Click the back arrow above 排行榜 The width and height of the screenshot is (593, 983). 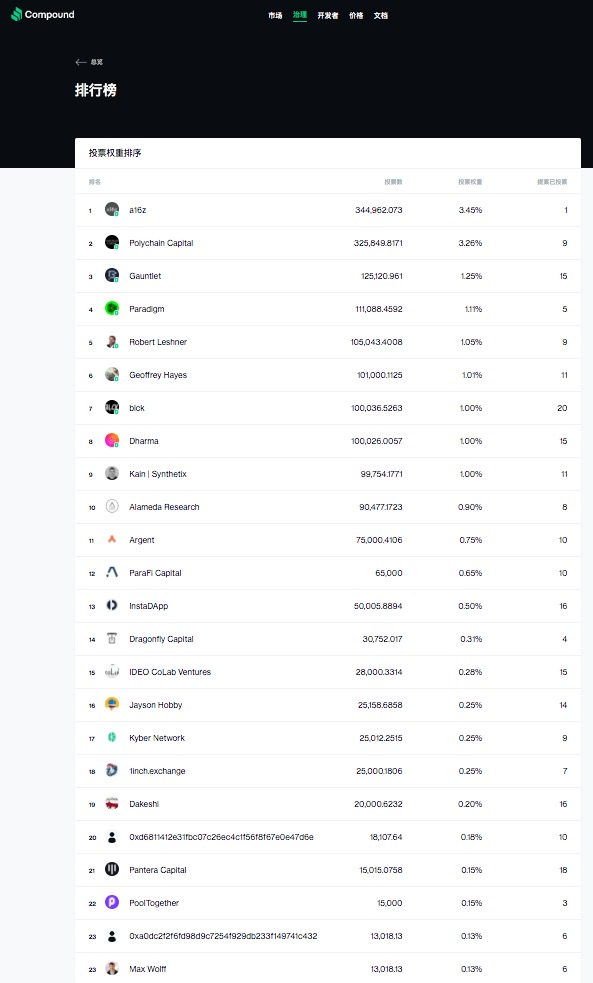[x=81, y=62]
